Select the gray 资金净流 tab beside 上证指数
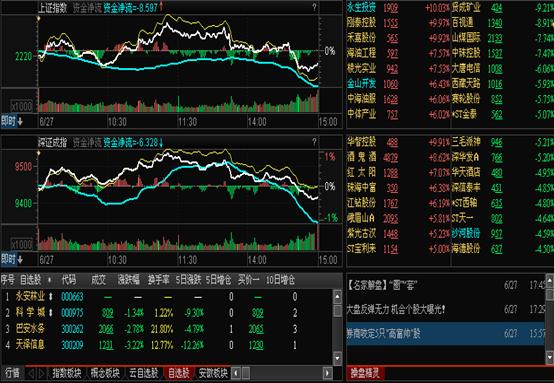554x383 pixels. pos(87,8)
